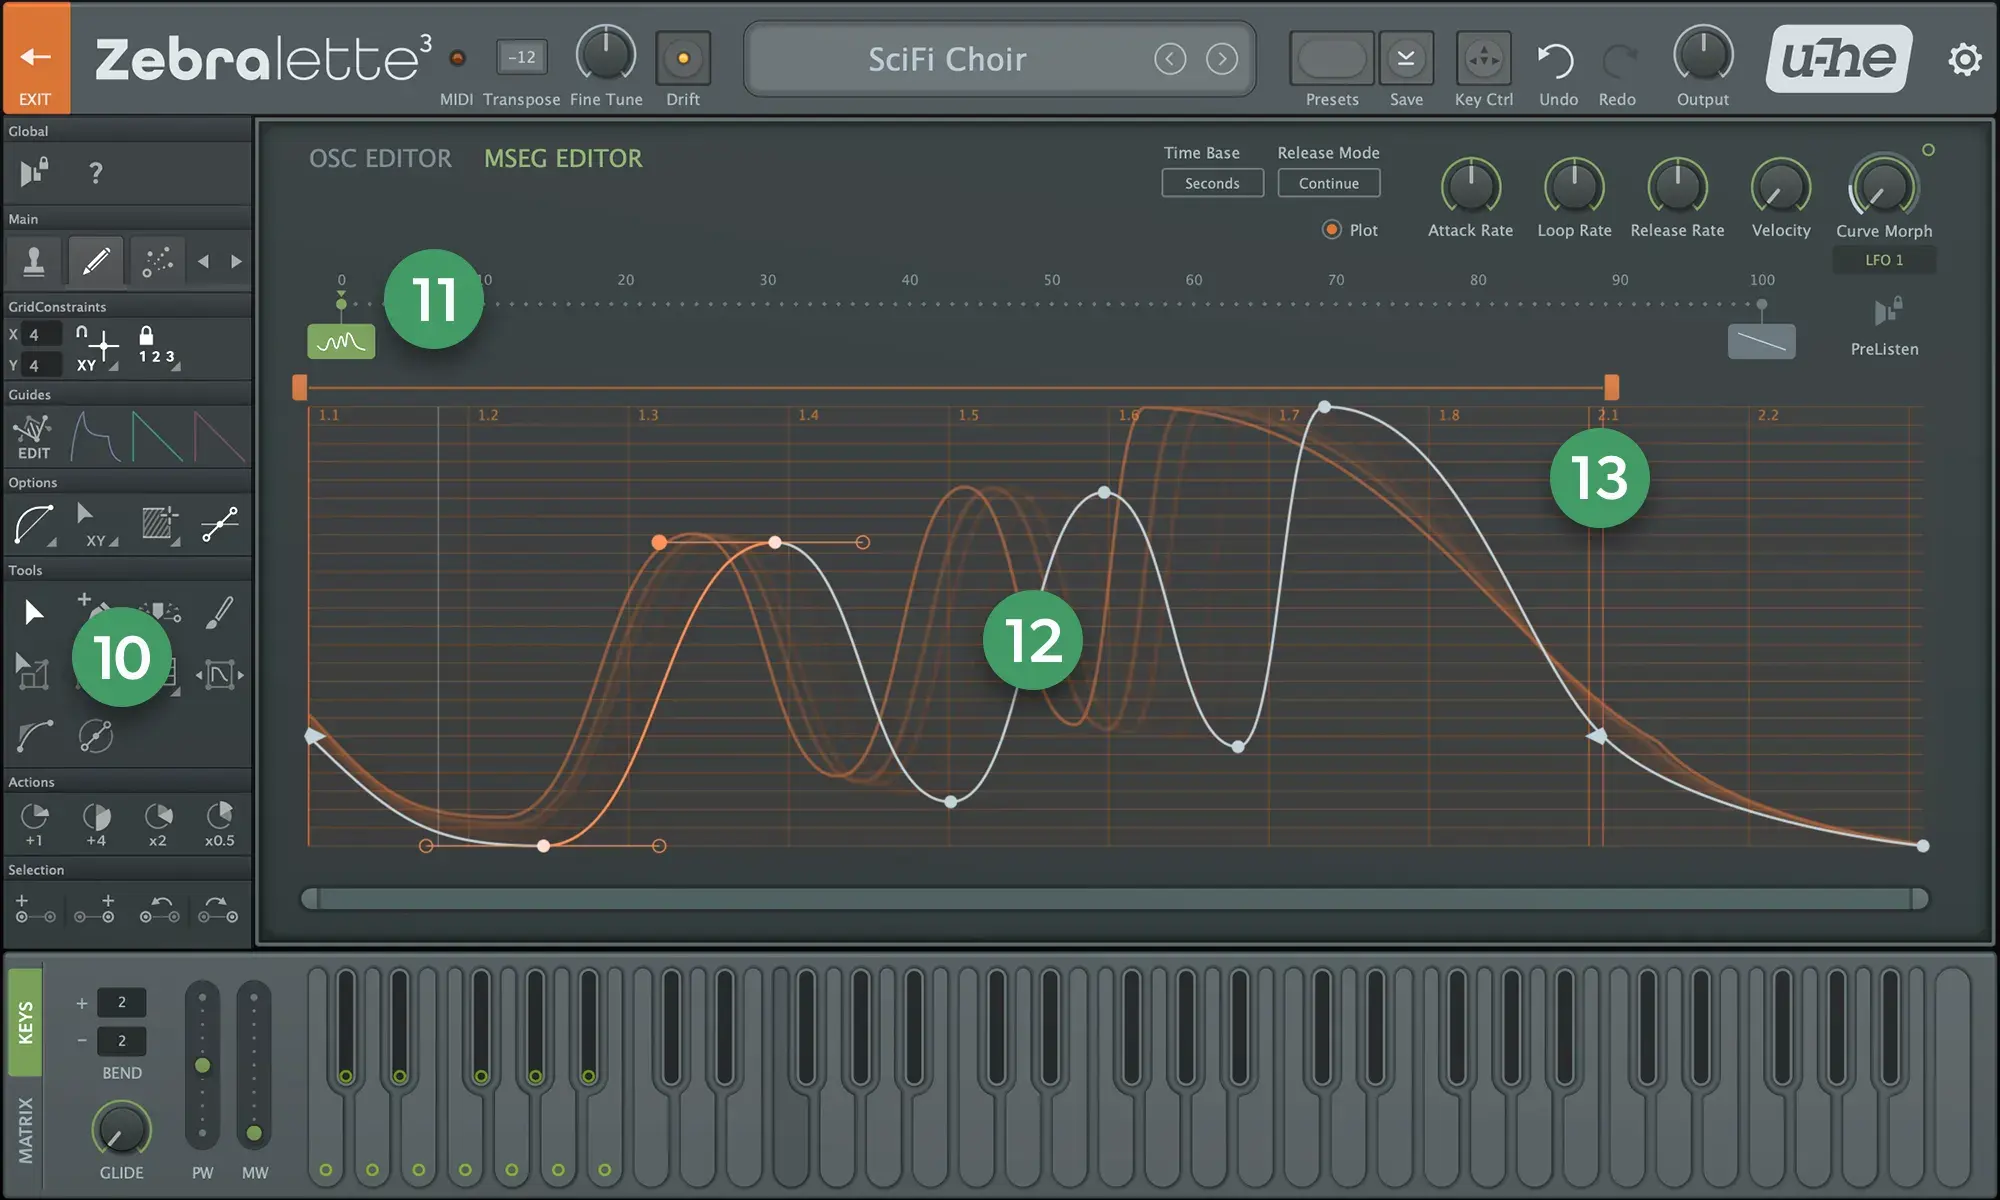Toggle the Drift button
The width and height of the screenshot is (2000, 1200).
683,58
